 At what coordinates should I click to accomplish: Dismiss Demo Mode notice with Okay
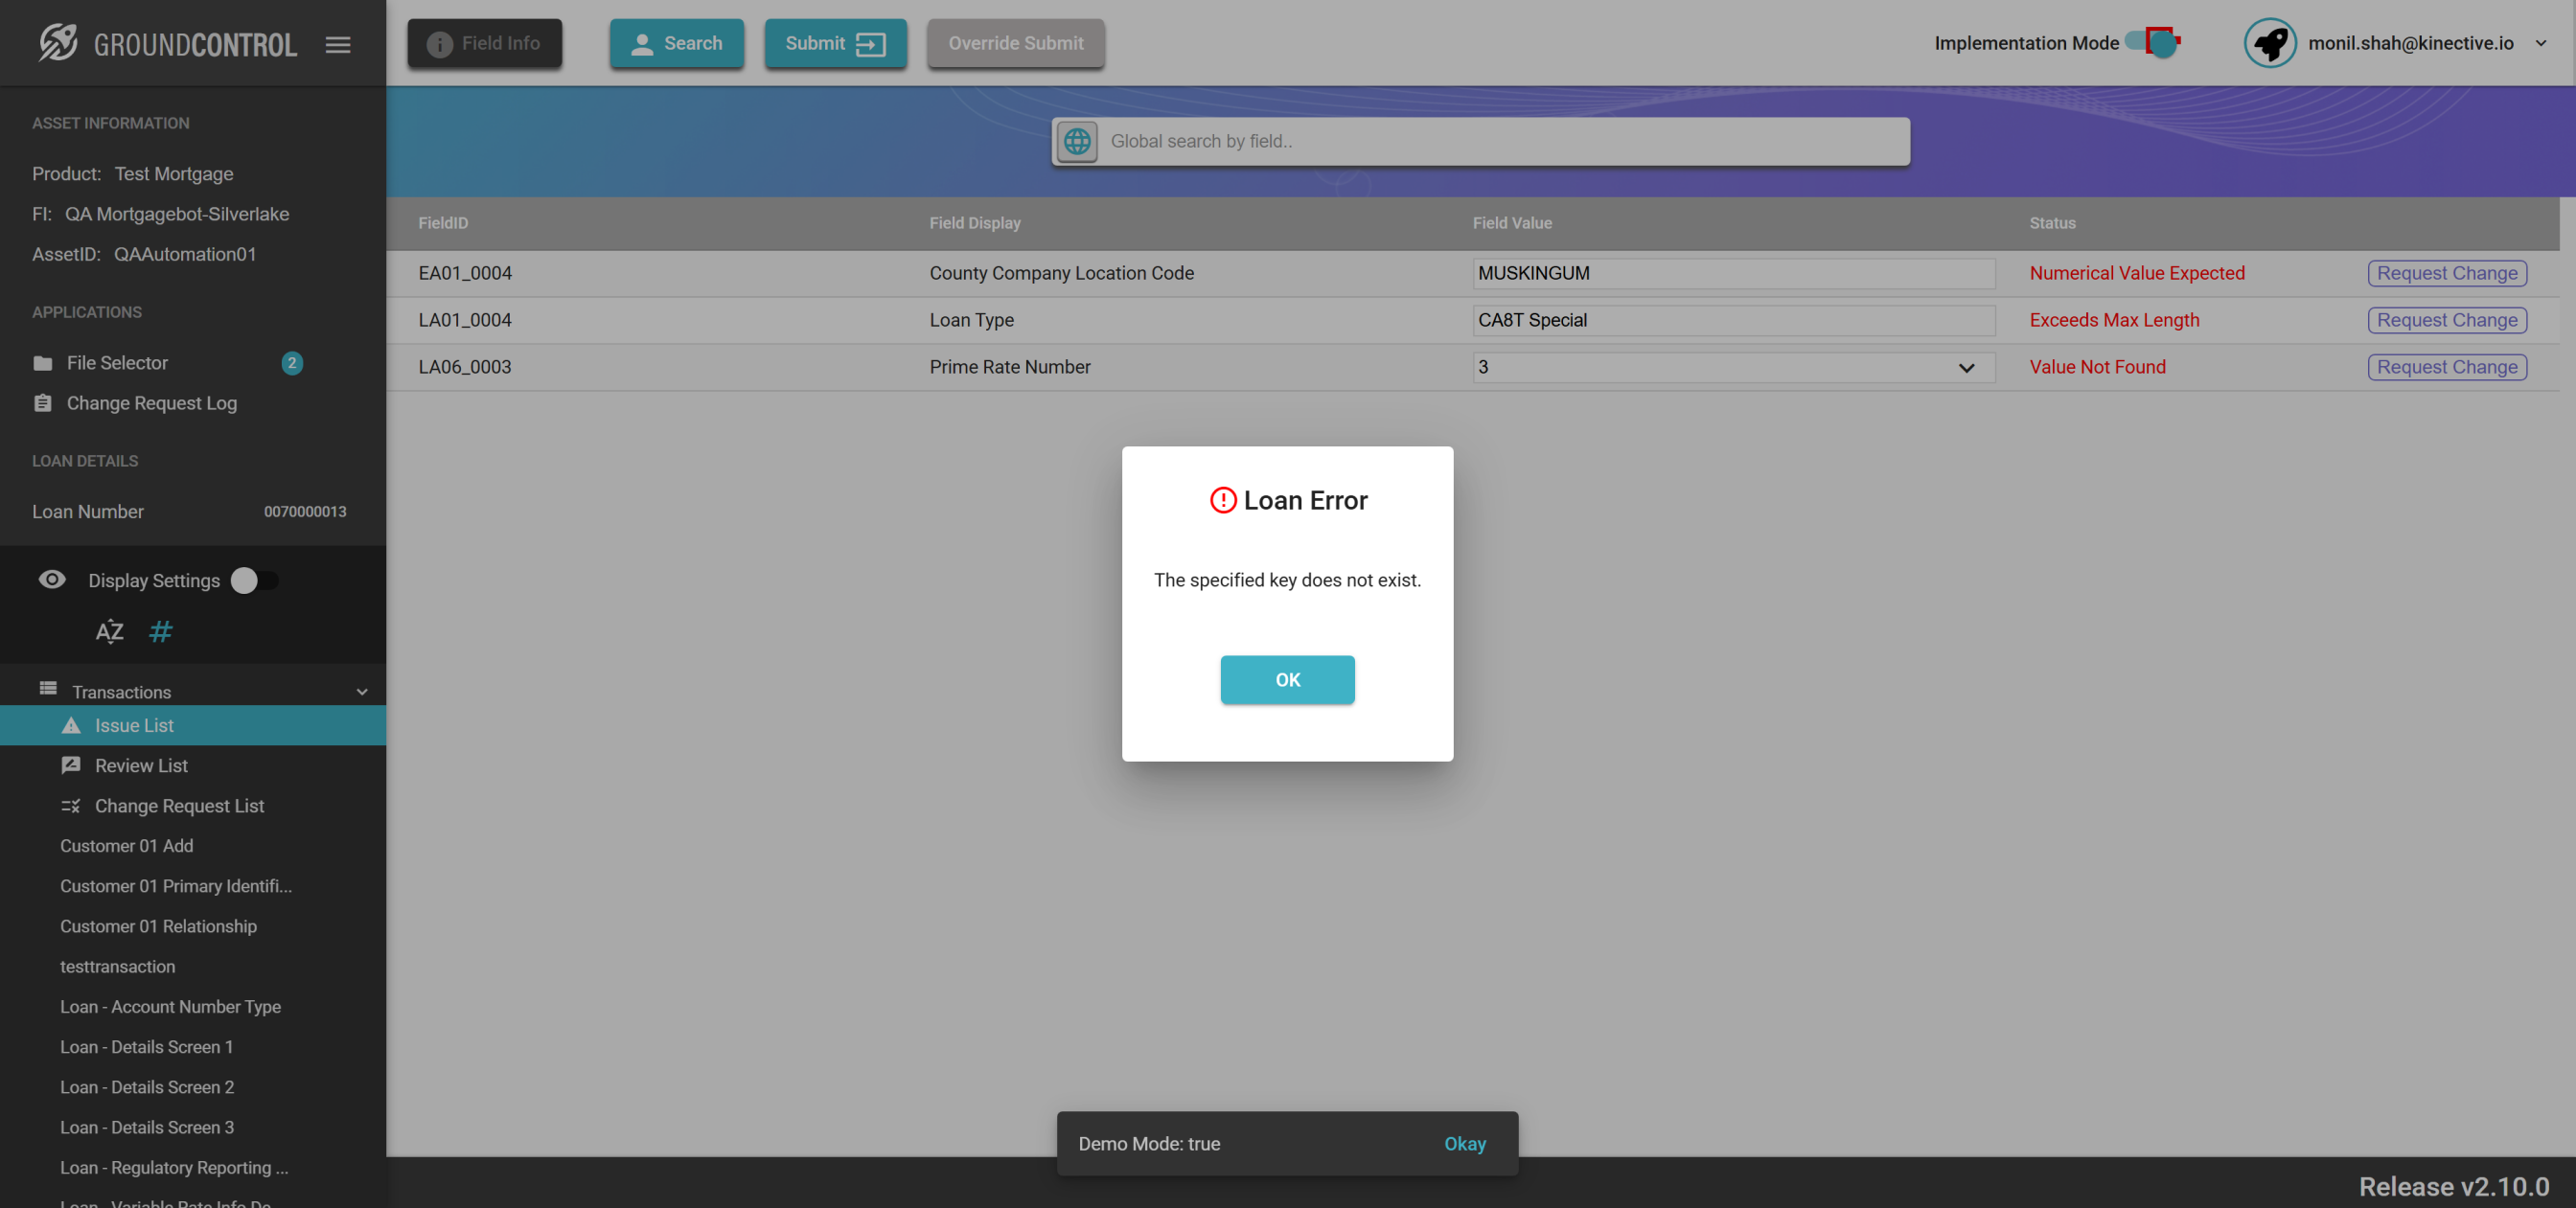click(x=1464, y=1144)
